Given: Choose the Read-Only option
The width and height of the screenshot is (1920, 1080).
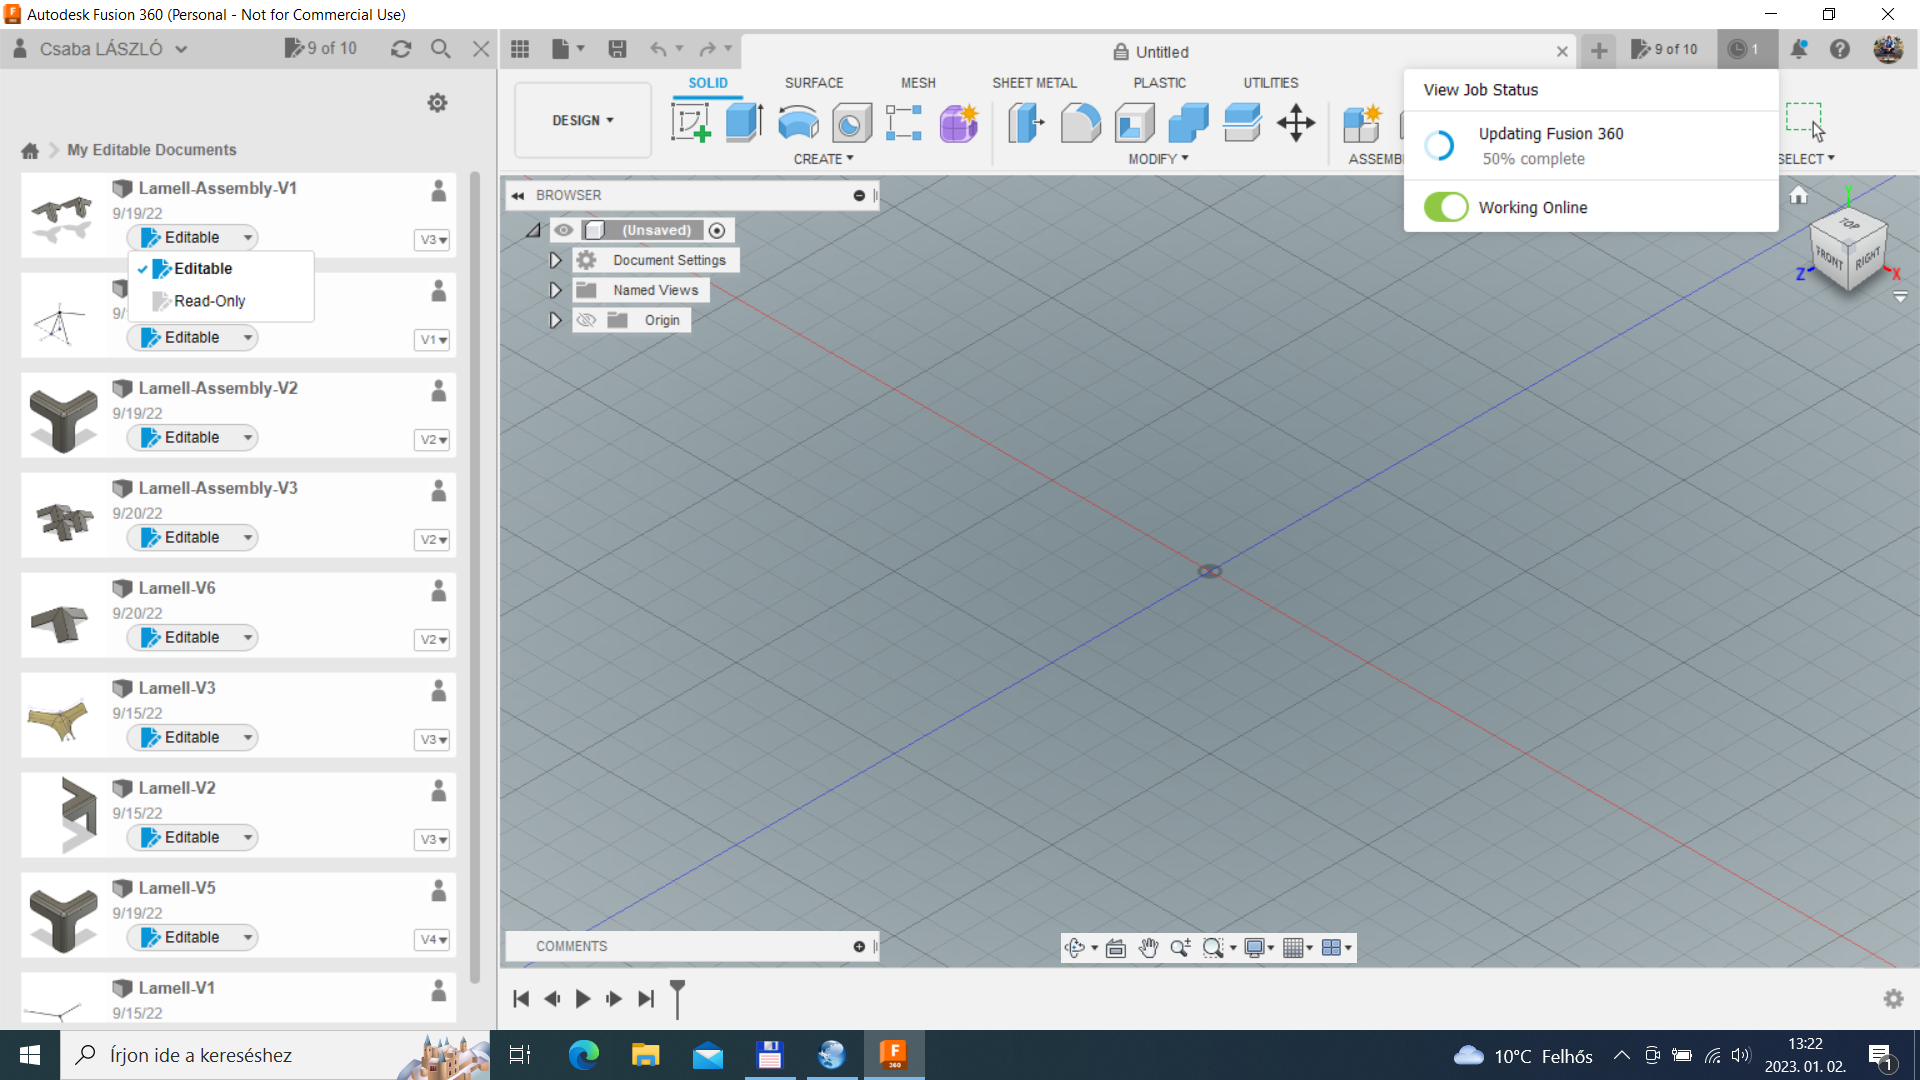Looking at the screenshot, I should [x=209, y=300].
